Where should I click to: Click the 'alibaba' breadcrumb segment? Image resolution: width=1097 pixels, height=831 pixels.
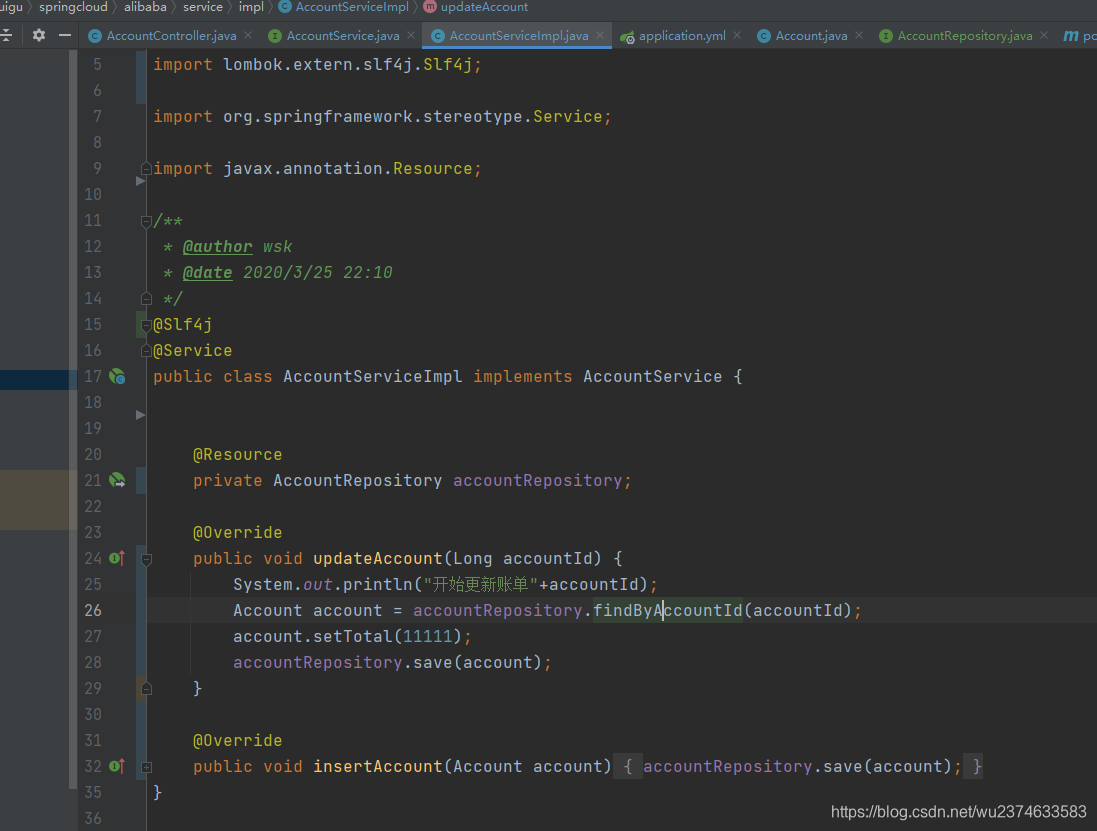(146, 7)
